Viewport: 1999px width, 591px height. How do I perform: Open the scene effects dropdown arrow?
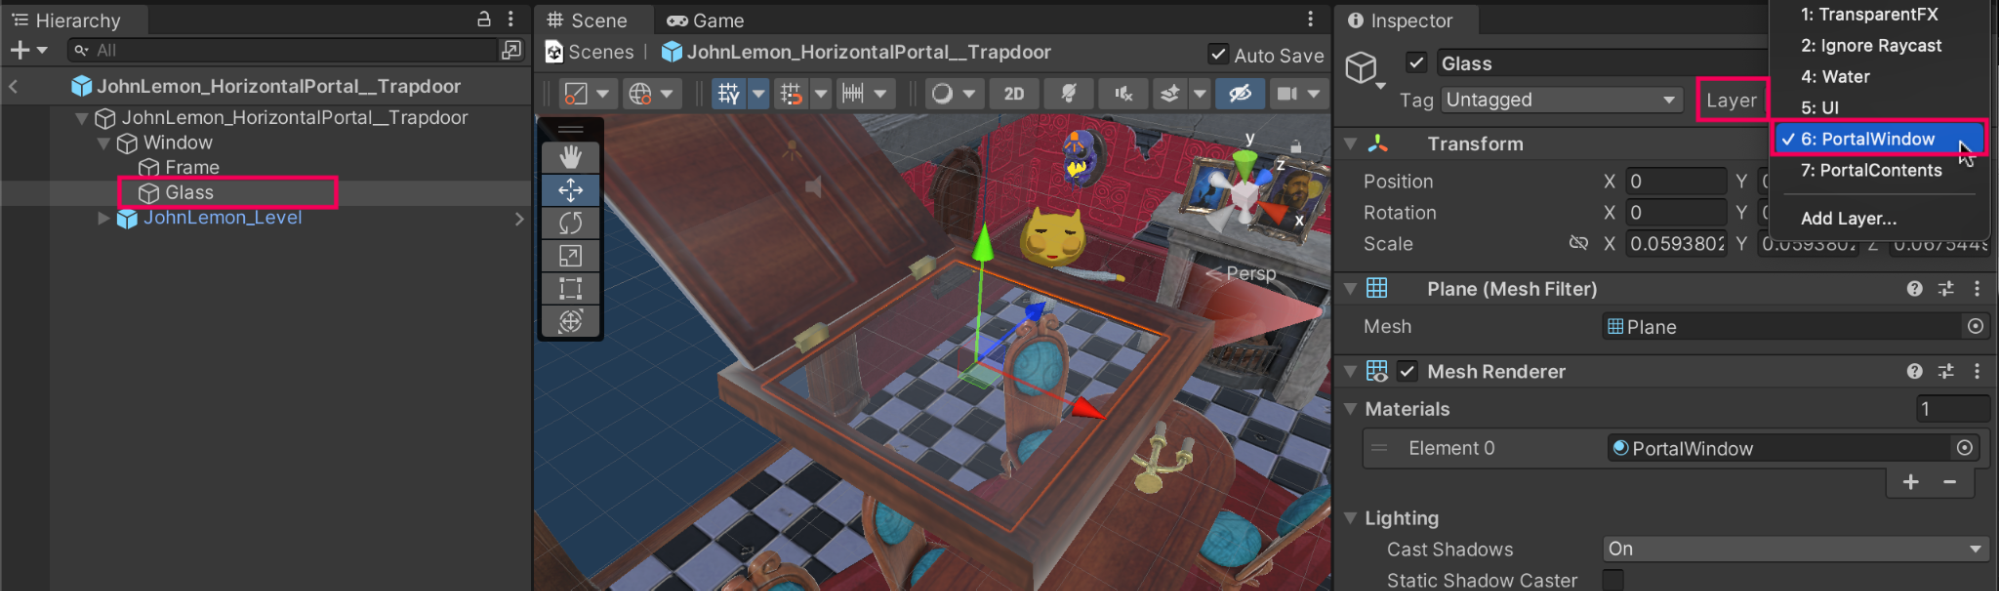(x=1200, y=94)
